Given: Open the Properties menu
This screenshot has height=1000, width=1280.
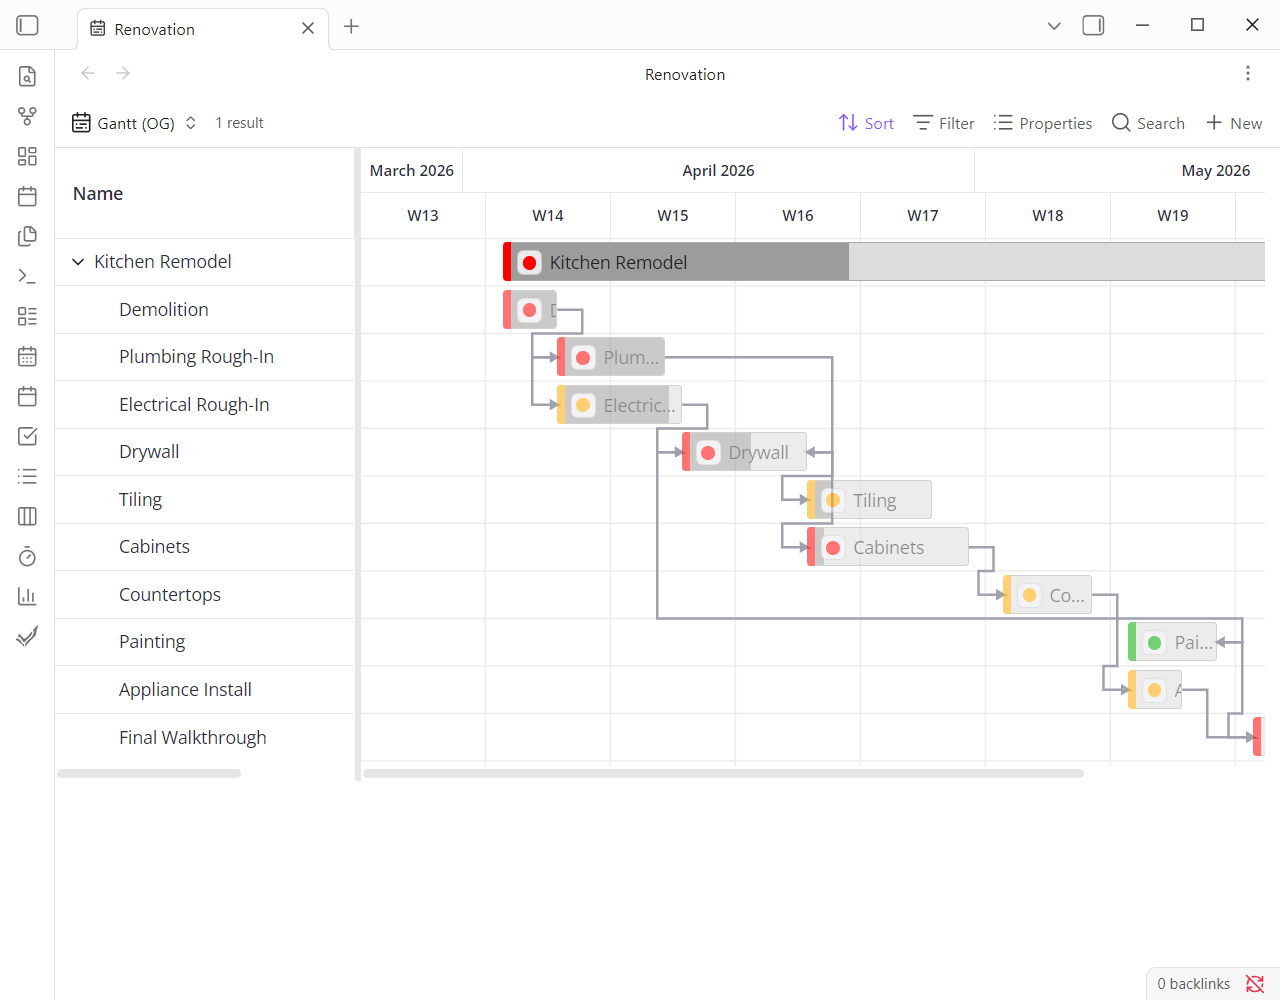Looking at the screenshot, I should (1042, 123).
